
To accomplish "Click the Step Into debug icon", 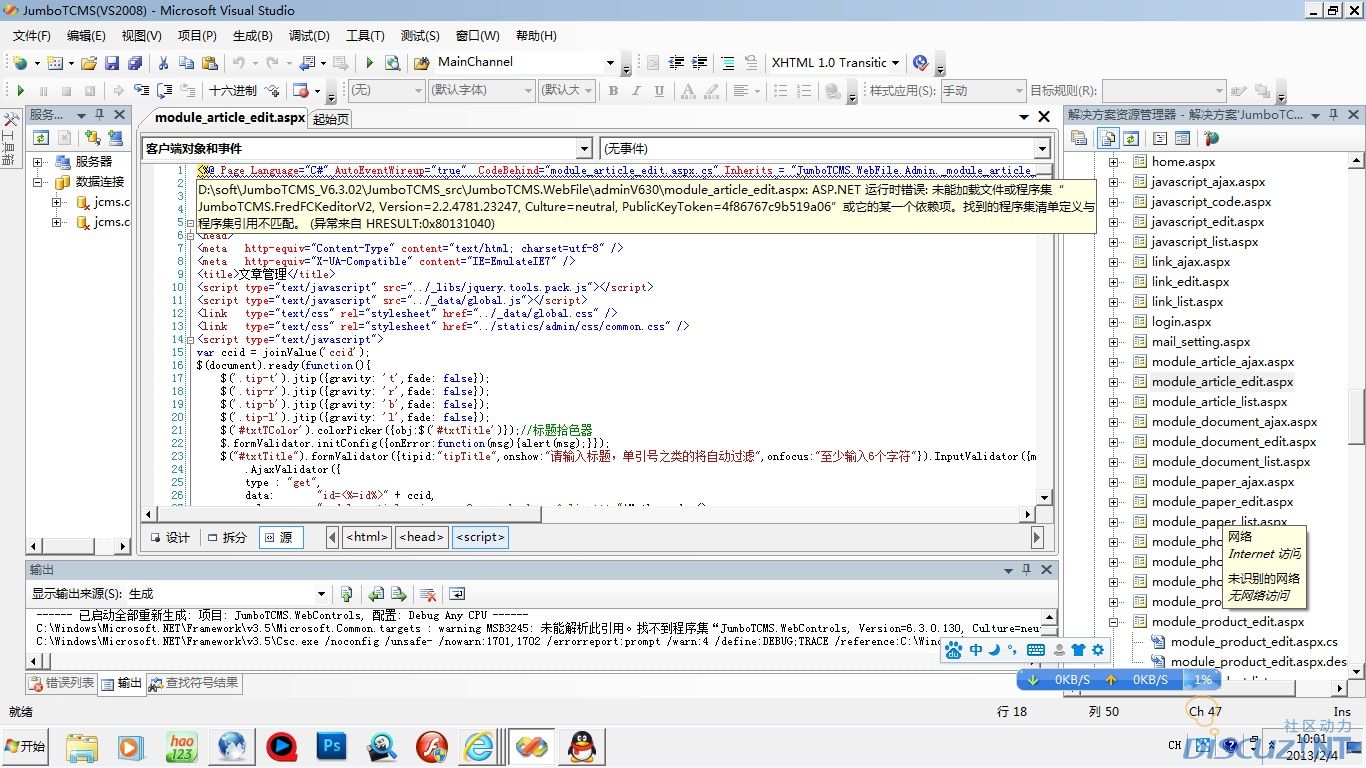I will [143, 90].
